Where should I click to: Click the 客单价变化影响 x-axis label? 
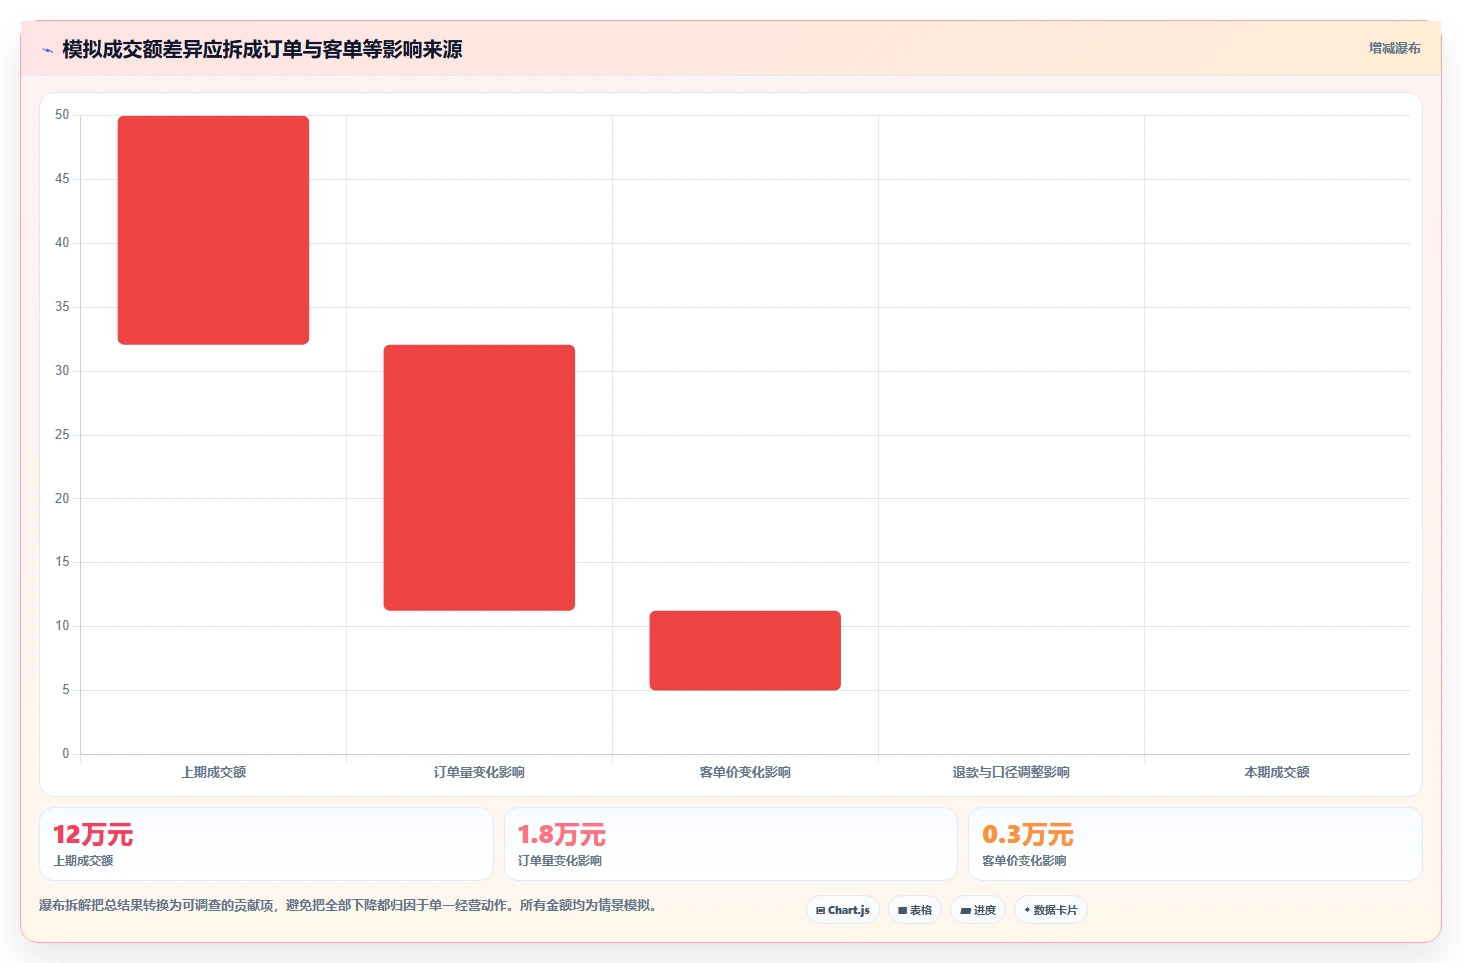pyautogui.click(x=745, y=772)
